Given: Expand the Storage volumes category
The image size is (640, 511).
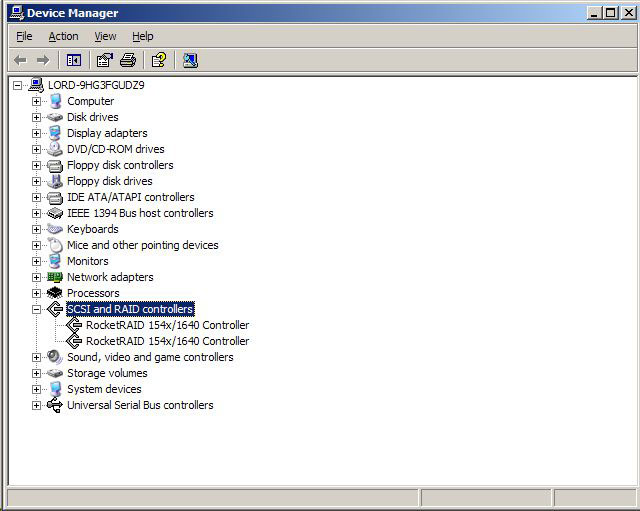Looking at the screenshot, I should pyautogui.click(x=36, y=373).
